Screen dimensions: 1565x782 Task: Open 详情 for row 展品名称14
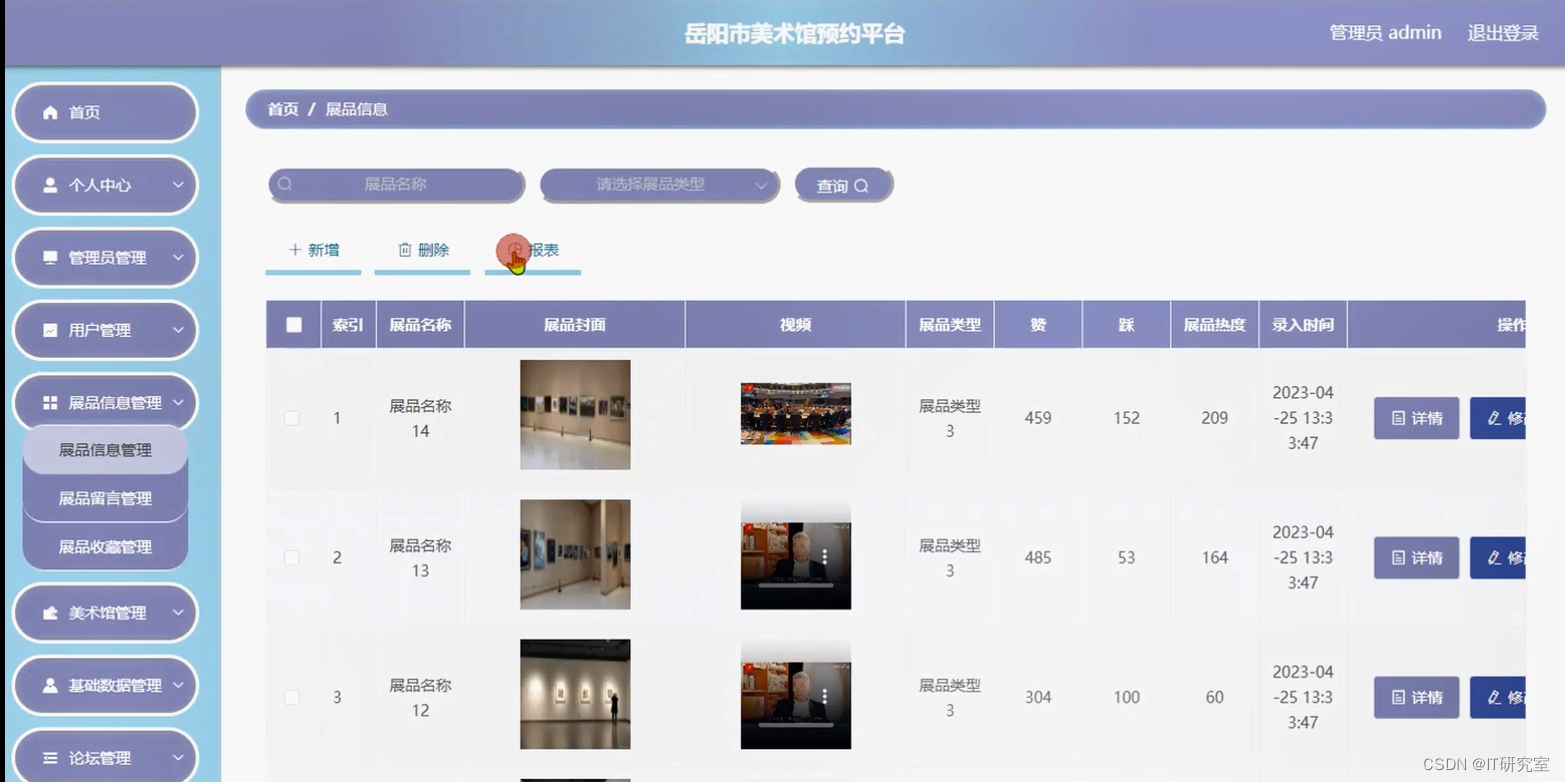click(x=1416, y=418)
